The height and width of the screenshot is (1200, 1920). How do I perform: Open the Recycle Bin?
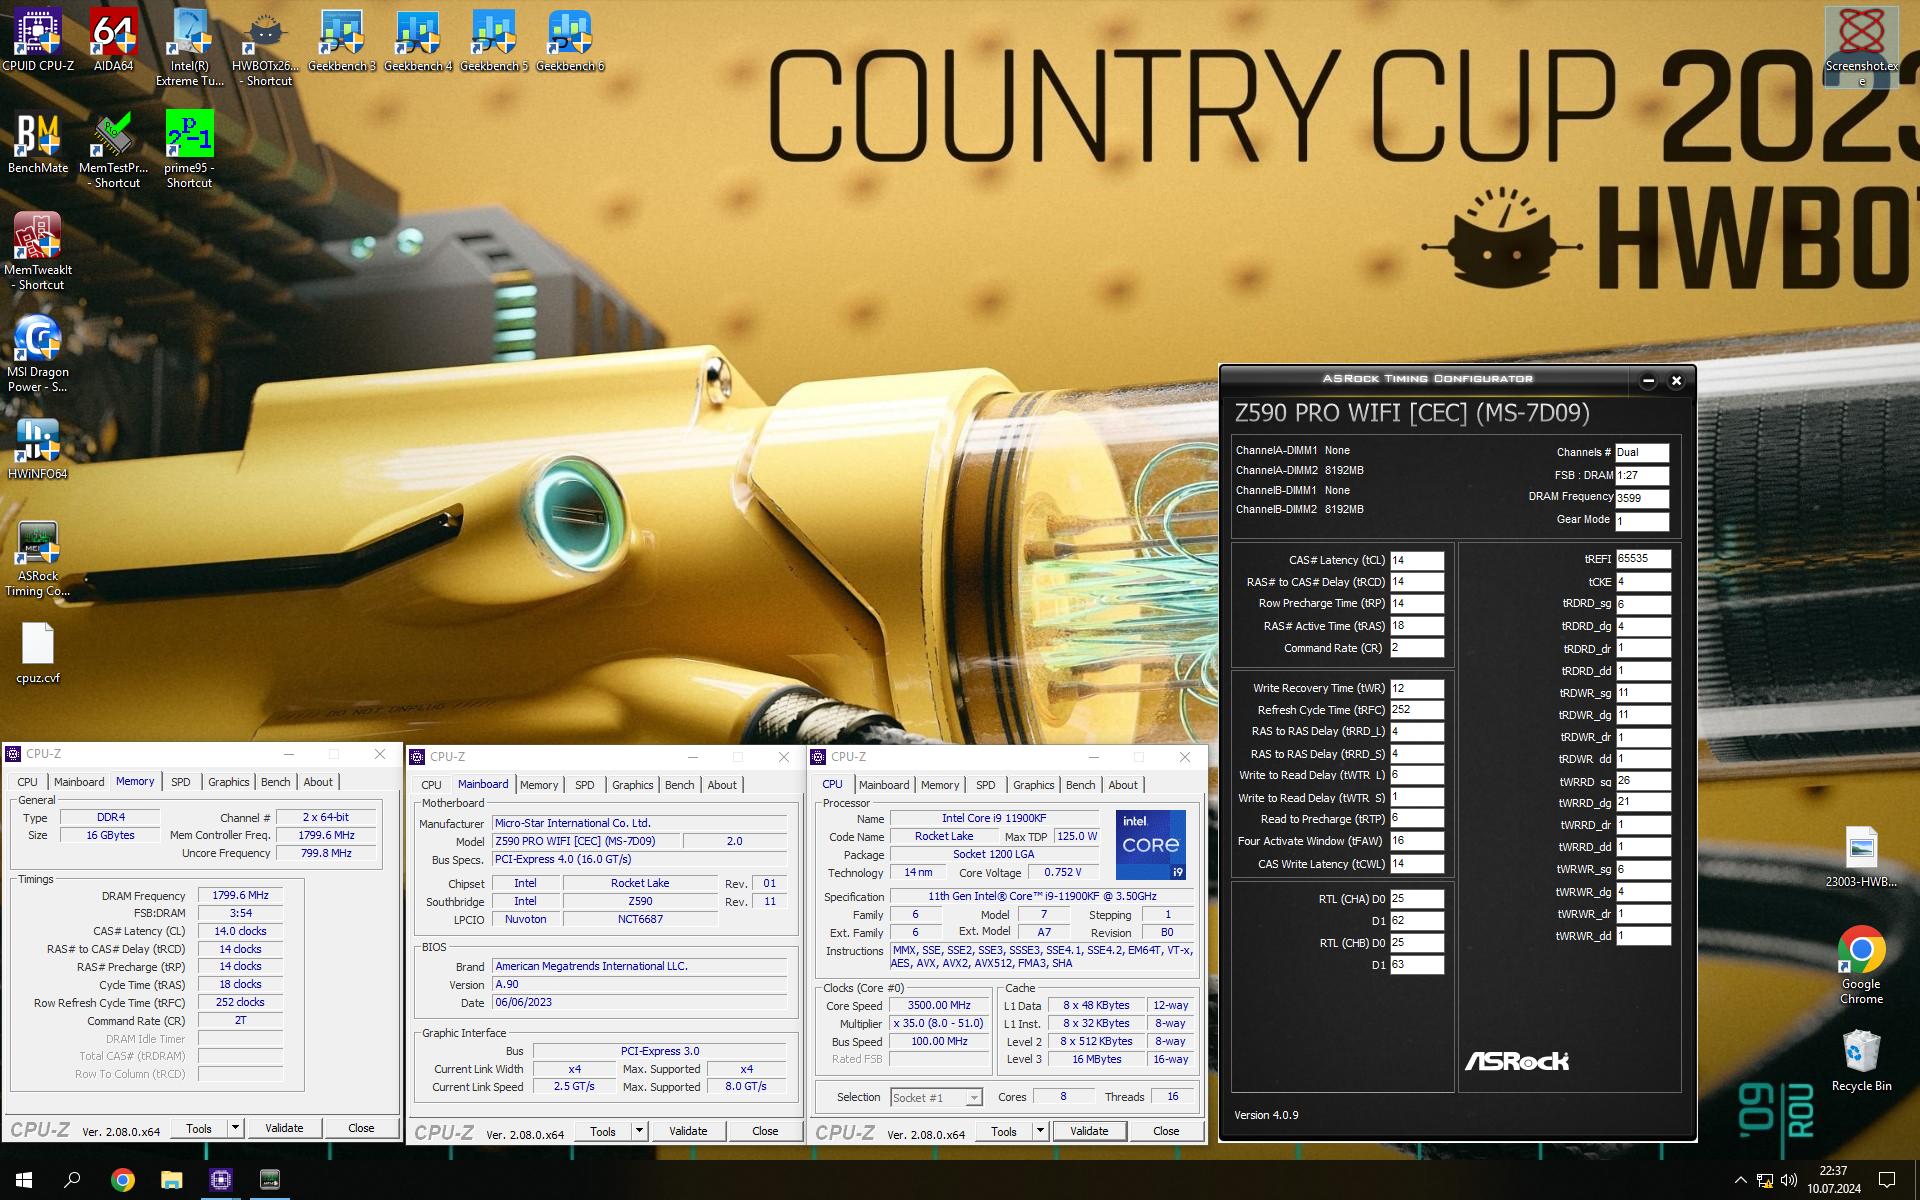coord(1861,1060)
